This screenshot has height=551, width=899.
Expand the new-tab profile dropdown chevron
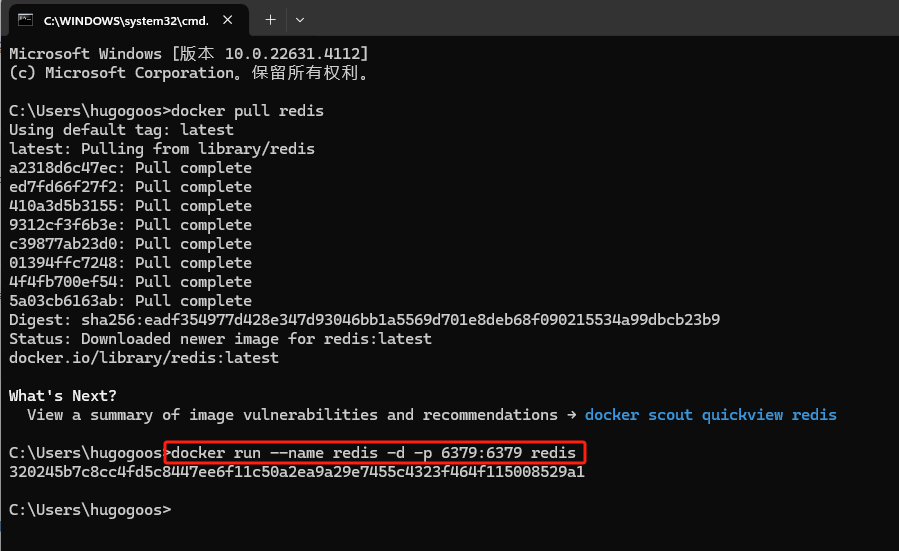300,20
